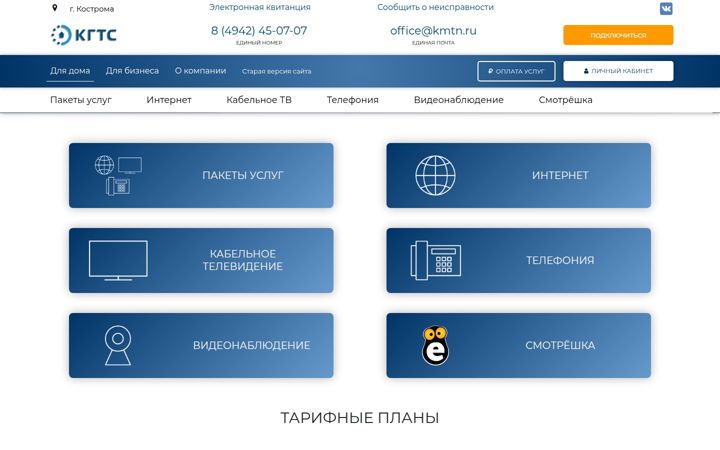Image resolution: width=720 pixels, height=450 pixels.
Task: Click the ИНТЕРНЕТ card label
Action: click(x=560, y=175)
